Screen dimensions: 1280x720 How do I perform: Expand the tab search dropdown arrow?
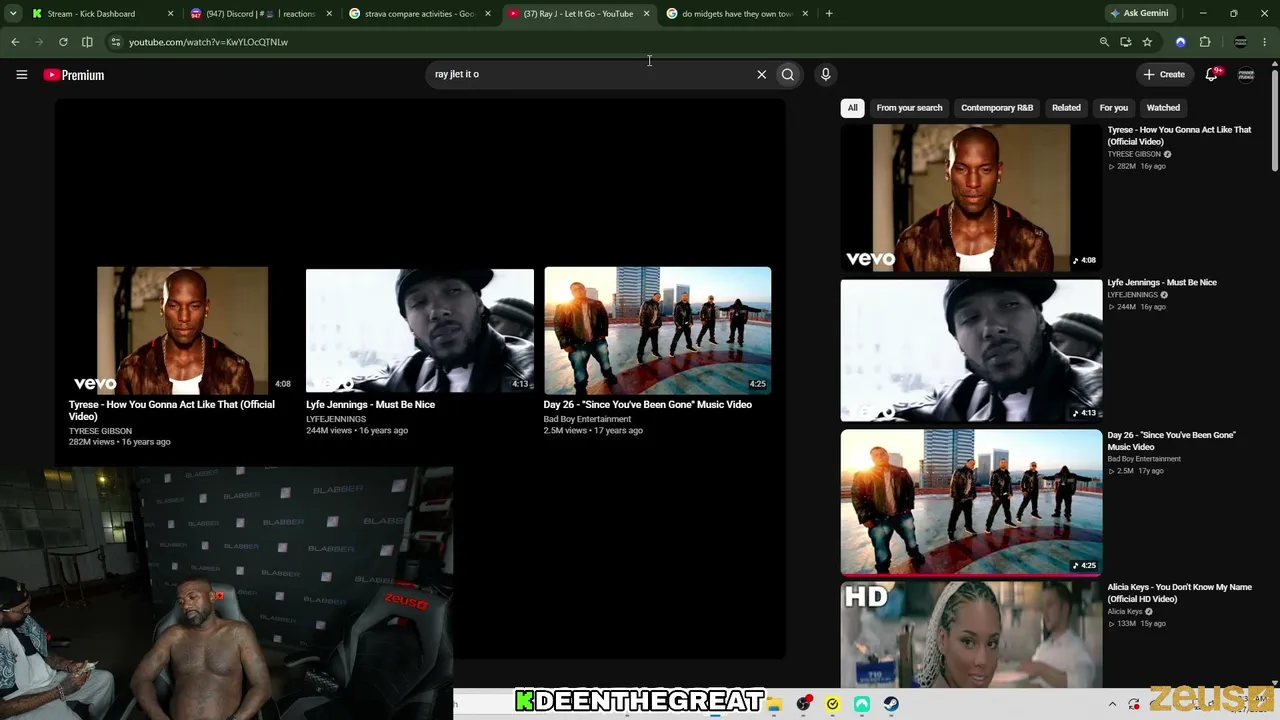pyautogui.click(x=13, y=13)
